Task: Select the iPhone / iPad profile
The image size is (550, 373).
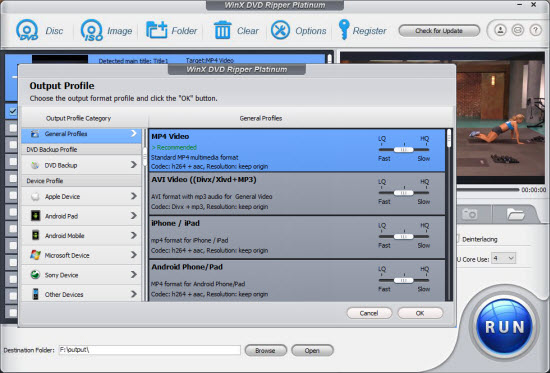Action: (297, 237)
